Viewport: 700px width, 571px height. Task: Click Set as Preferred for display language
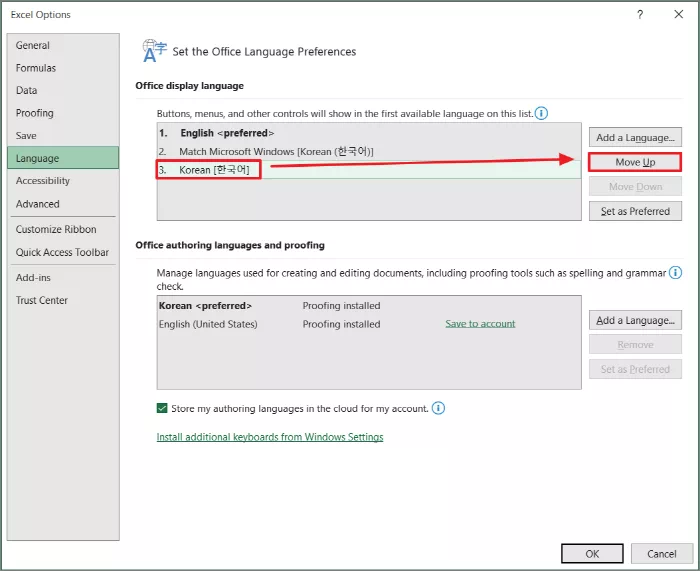coord(635,211)
